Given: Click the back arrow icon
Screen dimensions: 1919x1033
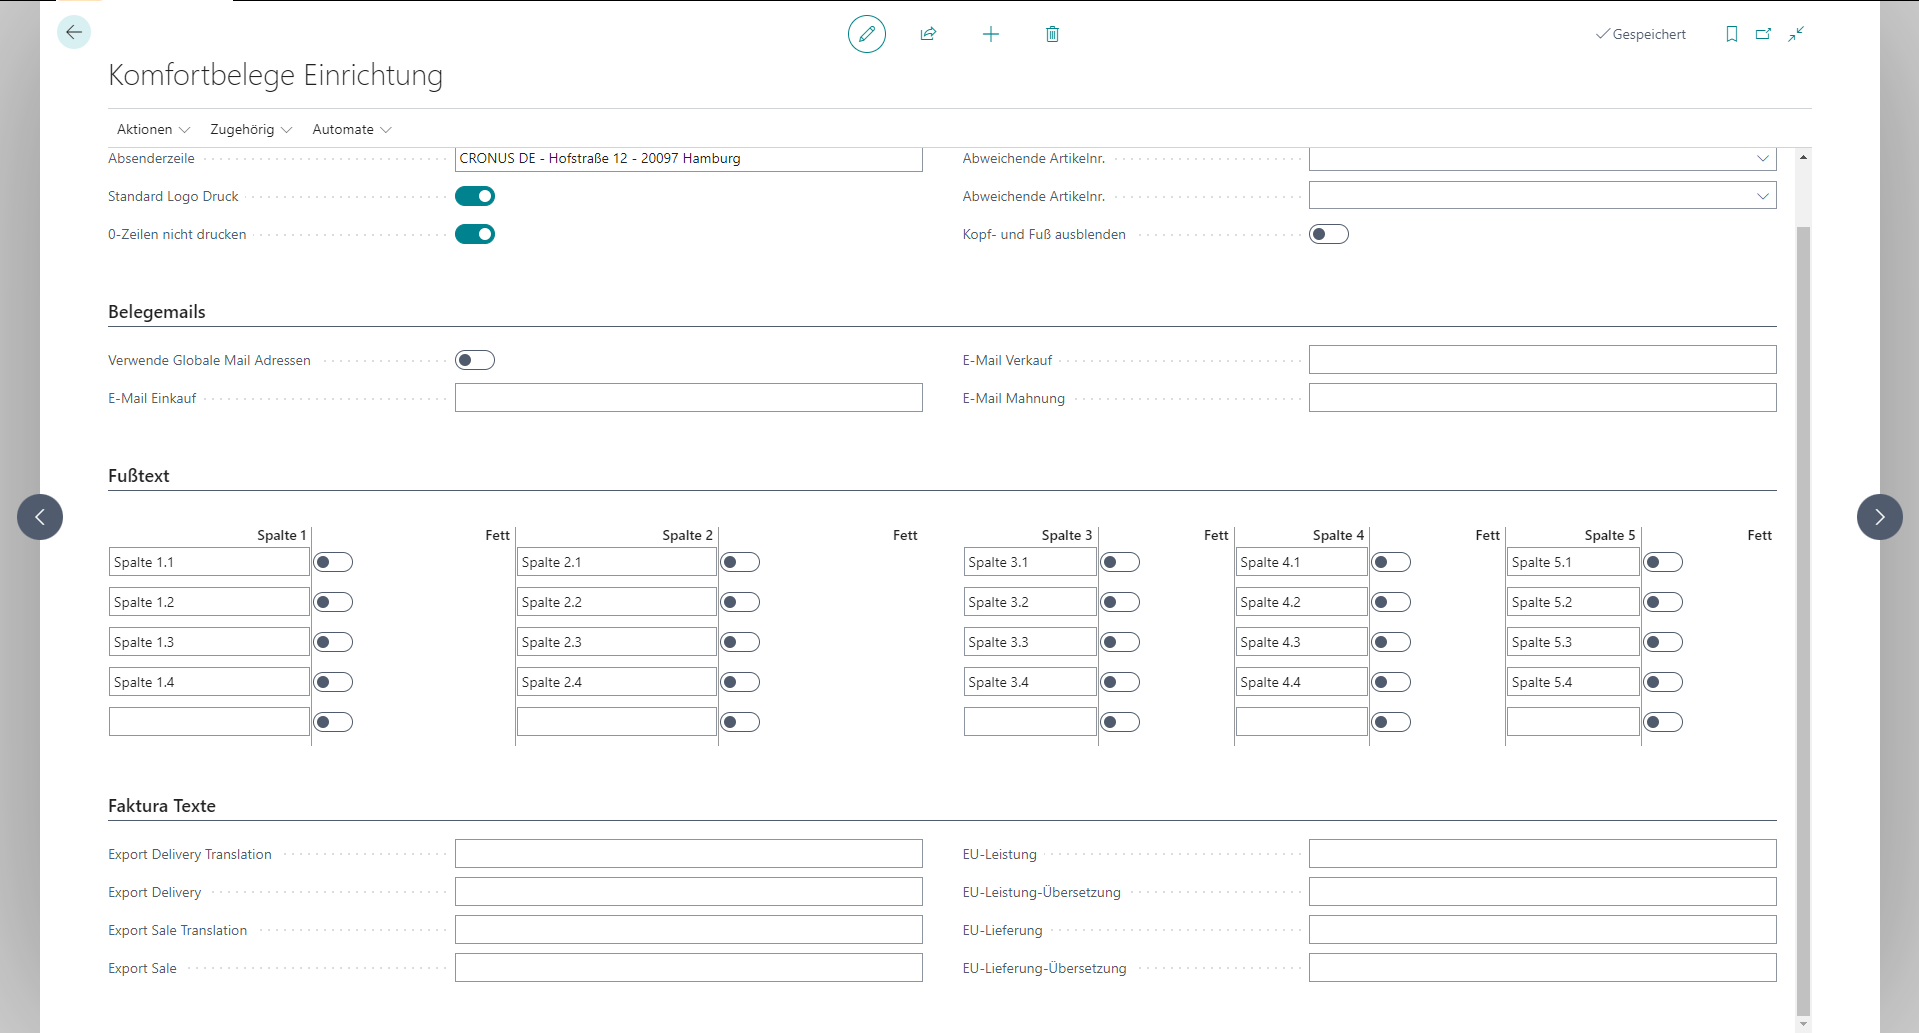Looking at the screenshot, I should coord(74,33).
